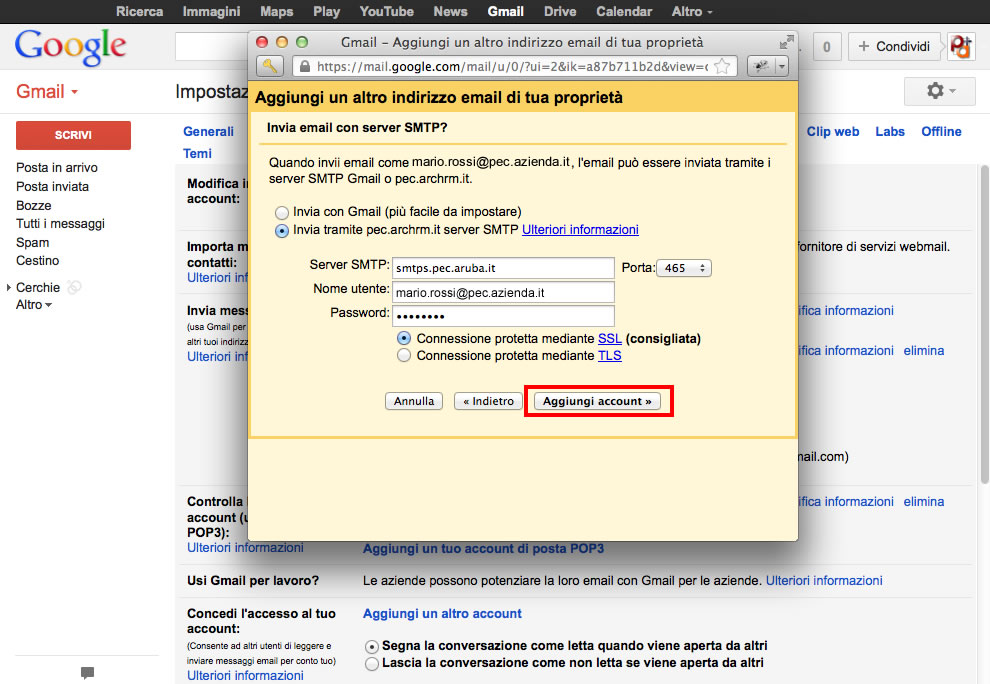Click the Google logo
This screenshot has height=684, width=990.
pyautogui.click(x=70, y=46)
